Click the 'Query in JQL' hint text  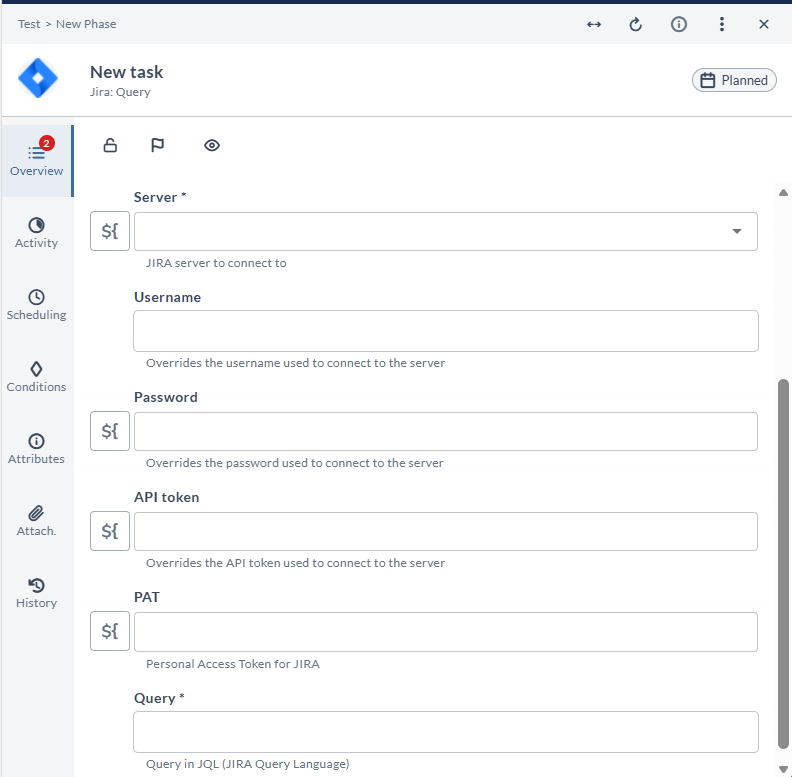click(x=248, y=764)
